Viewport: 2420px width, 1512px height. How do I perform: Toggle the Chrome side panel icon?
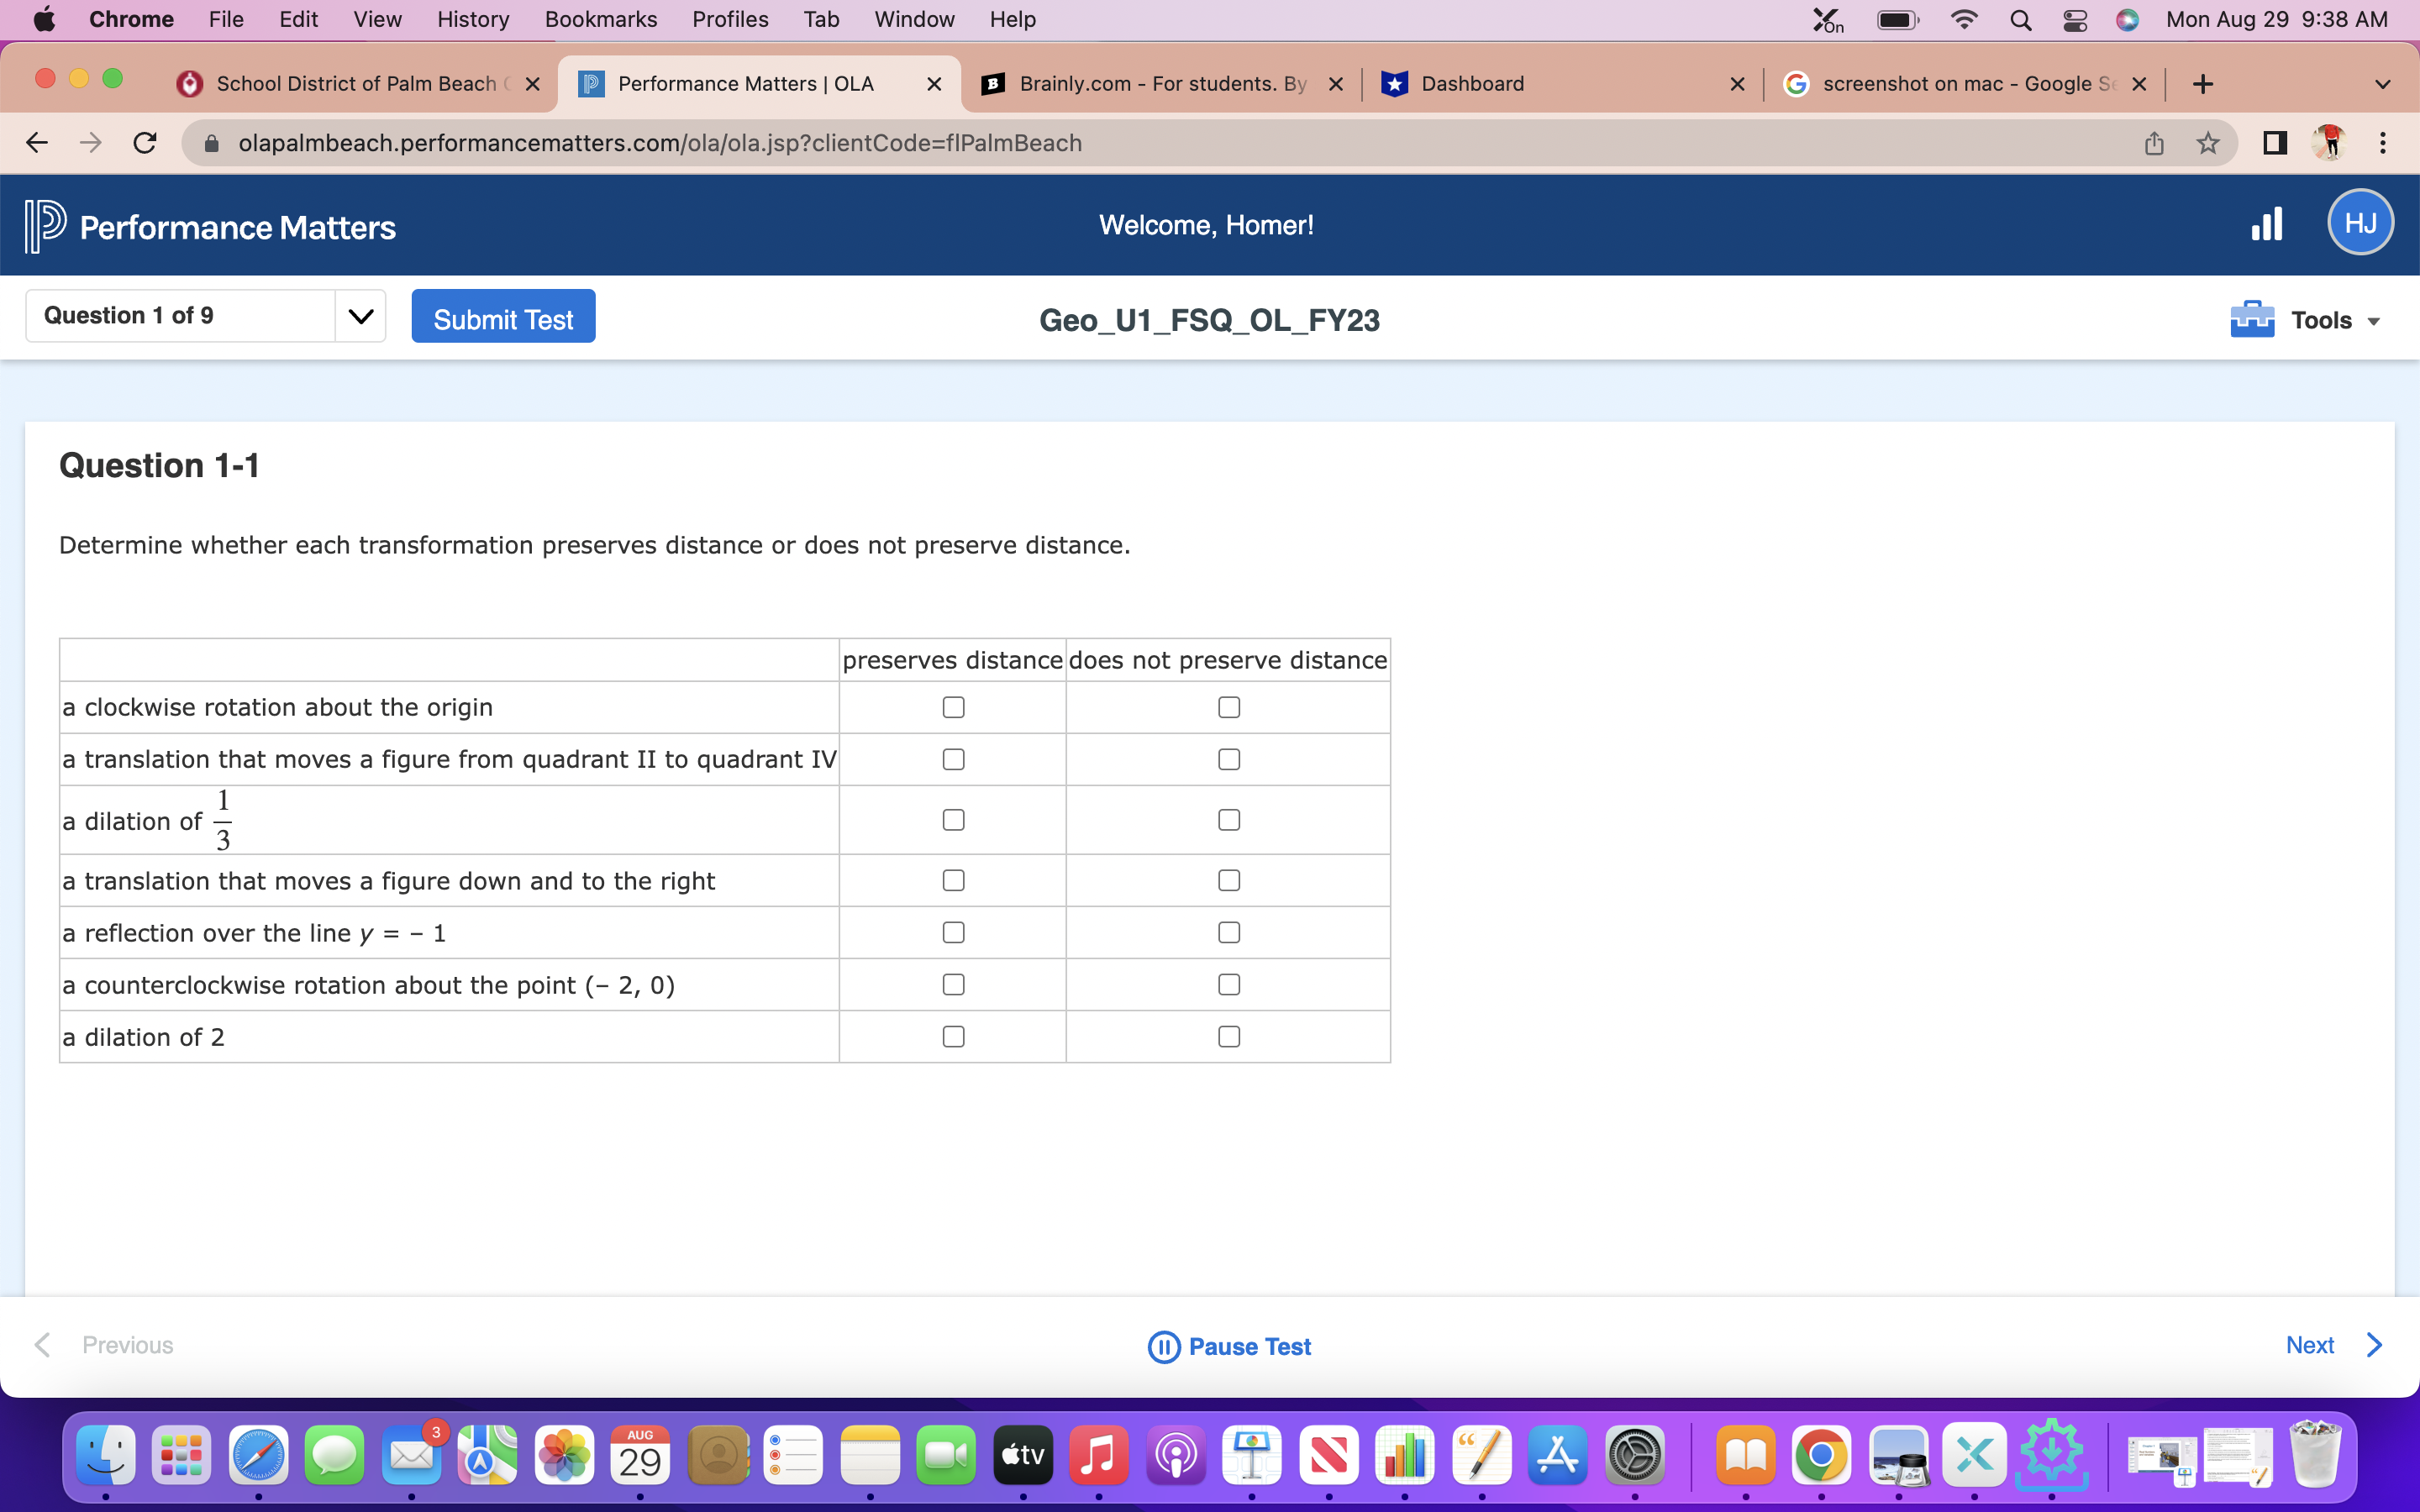coord(2274,143)
